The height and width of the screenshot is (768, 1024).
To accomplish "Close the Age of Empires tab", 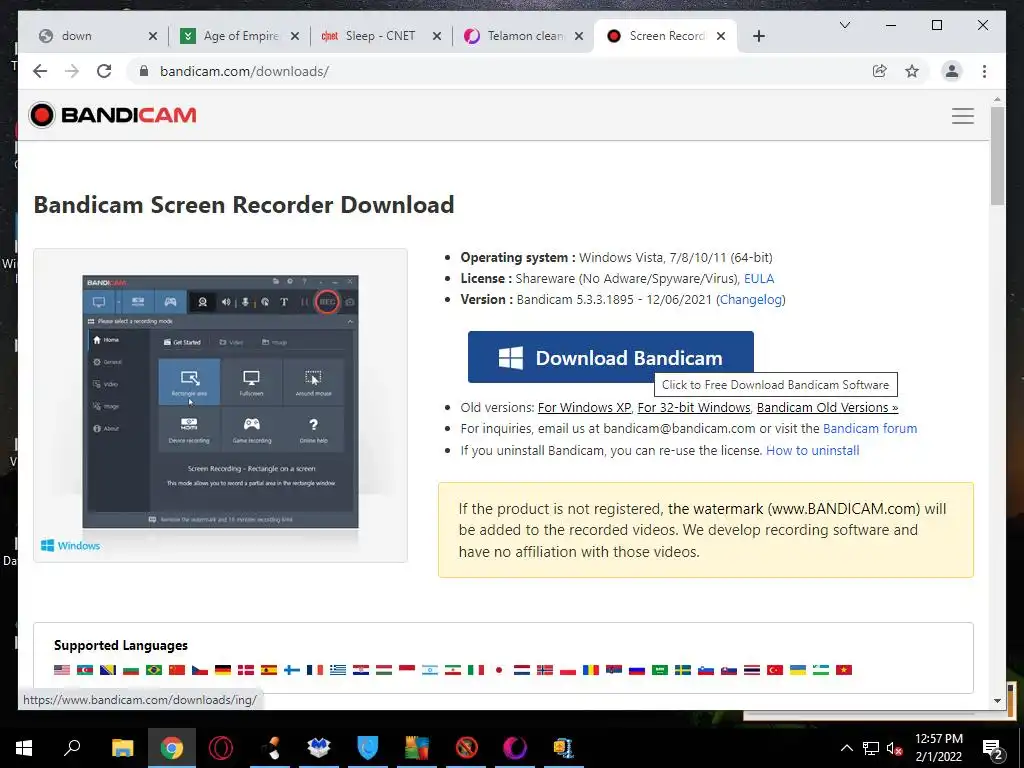I will [295, 36].
